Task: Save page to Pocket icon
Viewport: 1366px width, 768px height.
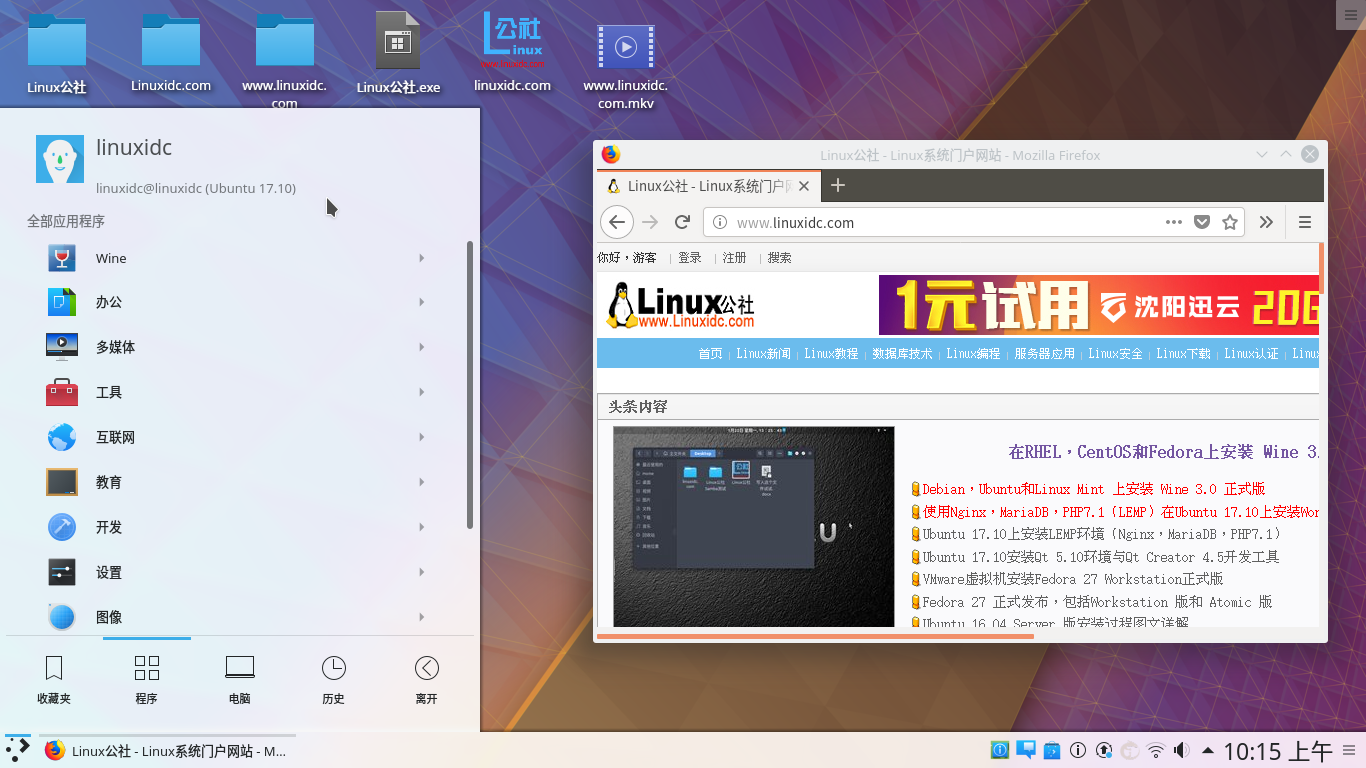Action: point(1203,222)
